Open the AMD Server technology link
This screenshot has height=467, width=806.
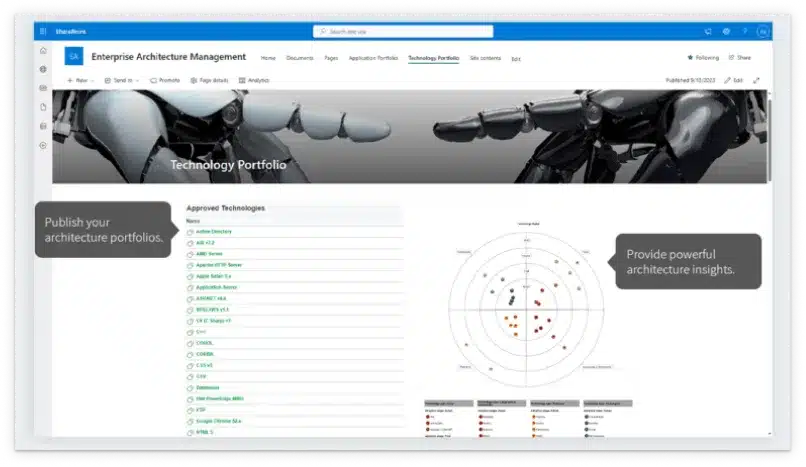[209, 254]
